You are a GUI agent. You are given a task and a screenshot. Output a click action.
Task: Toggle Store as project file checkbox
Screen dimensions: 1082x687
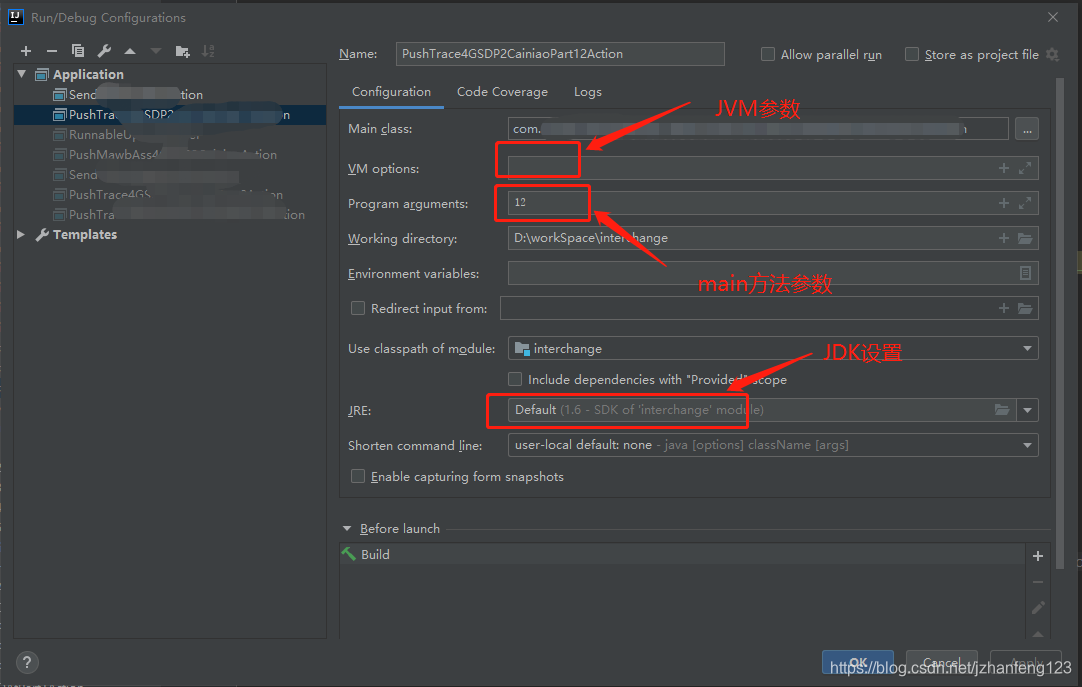tap(912, 54)
